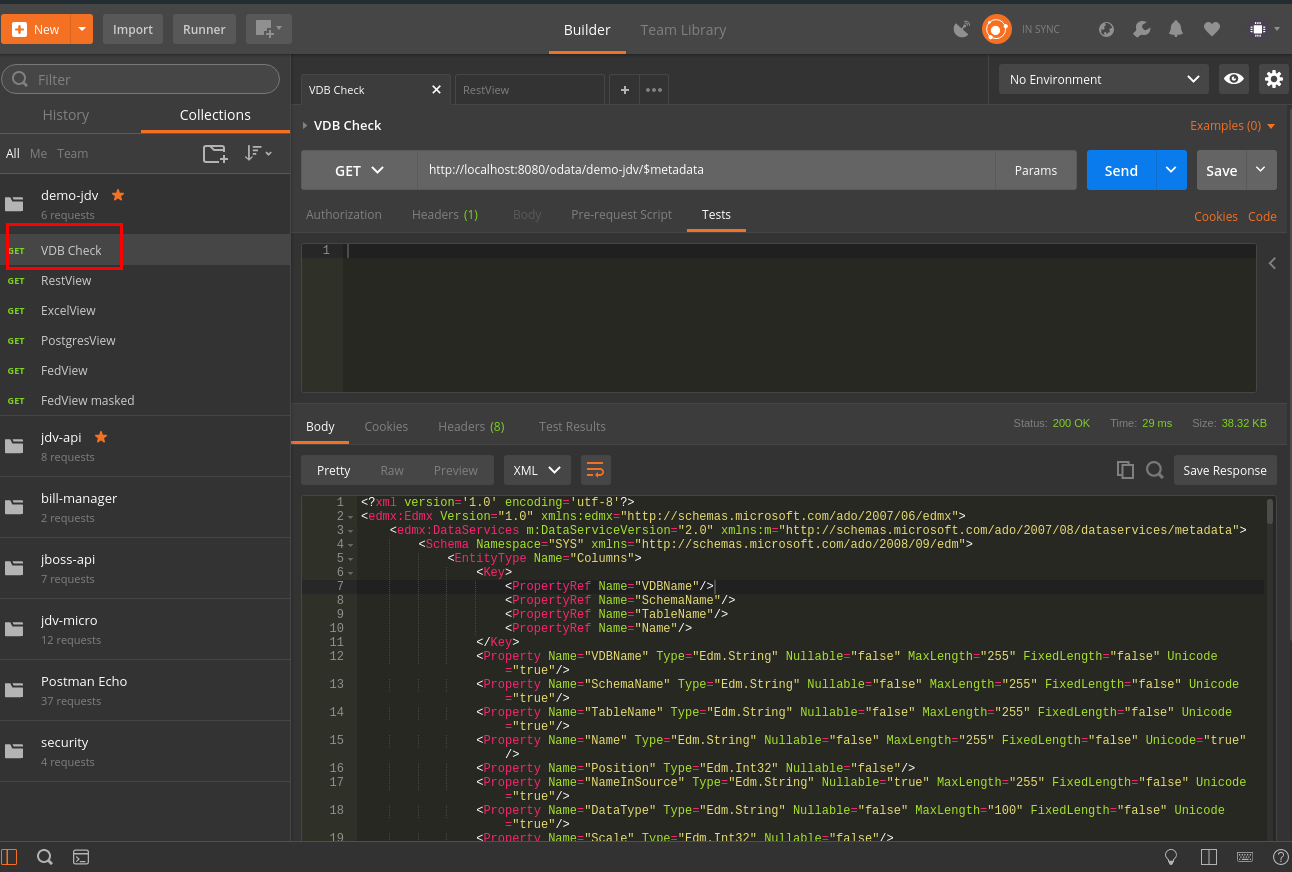Click the search response icon
Image resolution: width=1292 pixels, height=872 pixels.
tap(1155, 470)
